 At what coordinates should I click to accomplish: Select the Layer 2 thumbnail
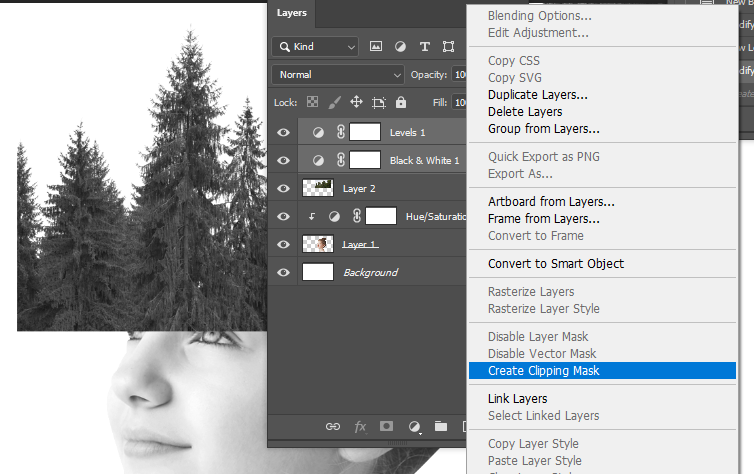point(317,188)
